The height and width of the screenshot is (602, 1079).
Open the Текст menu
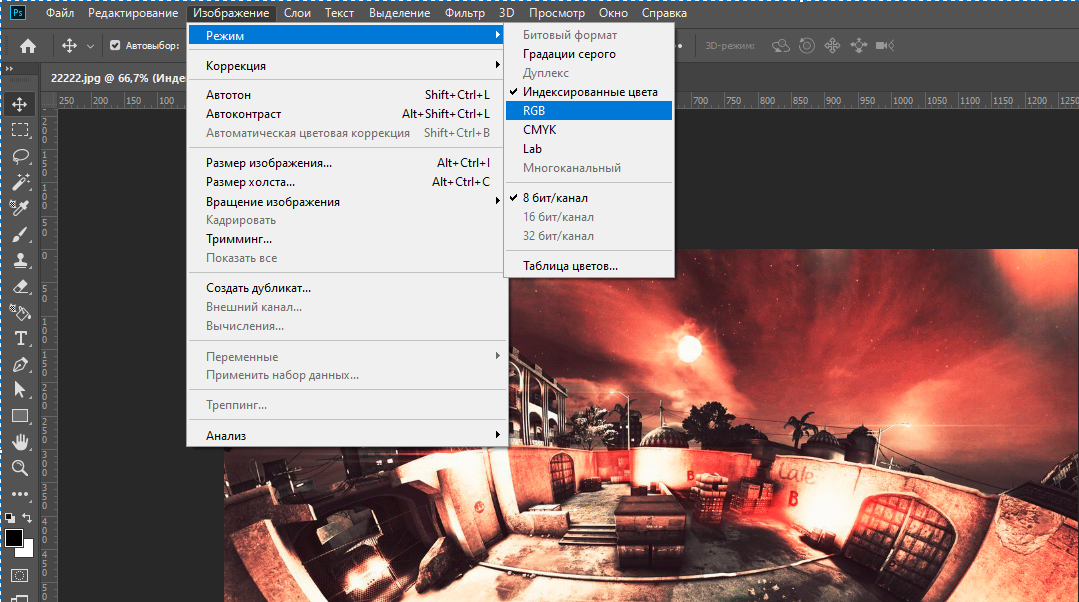(339, 13)
